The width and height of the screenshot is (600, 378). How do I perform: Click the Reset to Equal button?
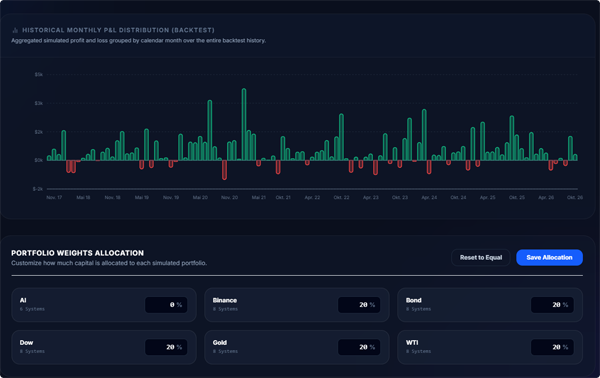(x=481, y=257)
